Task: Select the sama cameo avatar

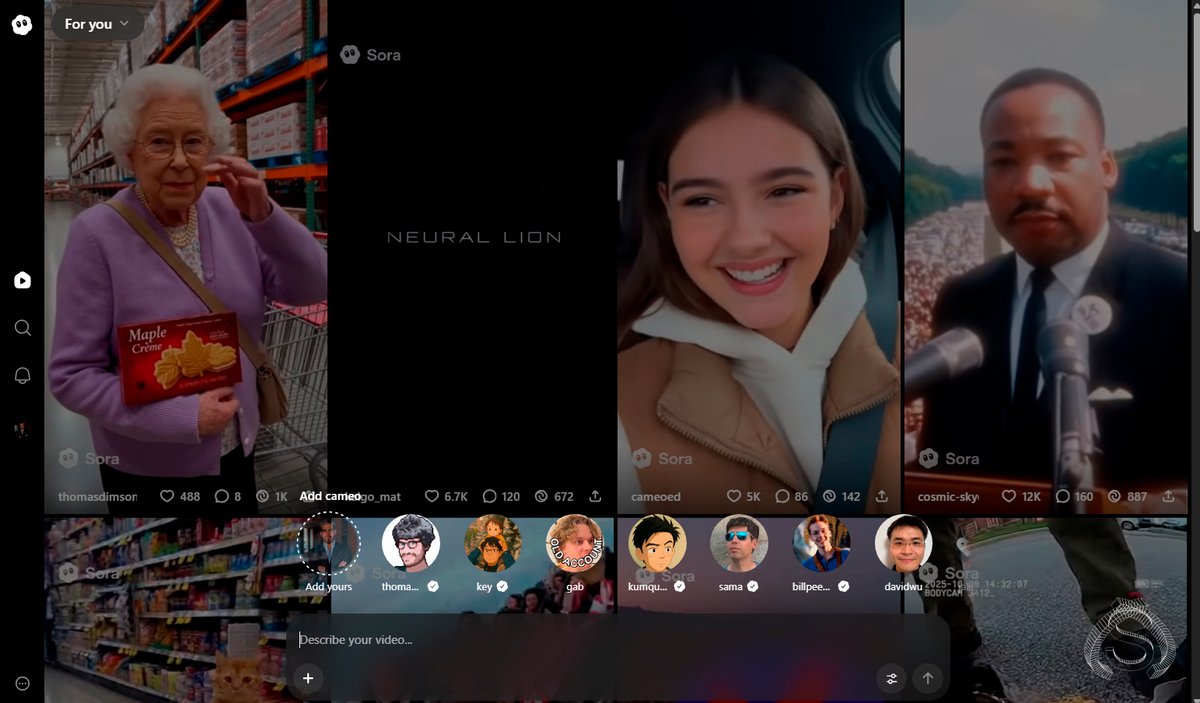Action: pyautogui.click(x=739, y=543)
